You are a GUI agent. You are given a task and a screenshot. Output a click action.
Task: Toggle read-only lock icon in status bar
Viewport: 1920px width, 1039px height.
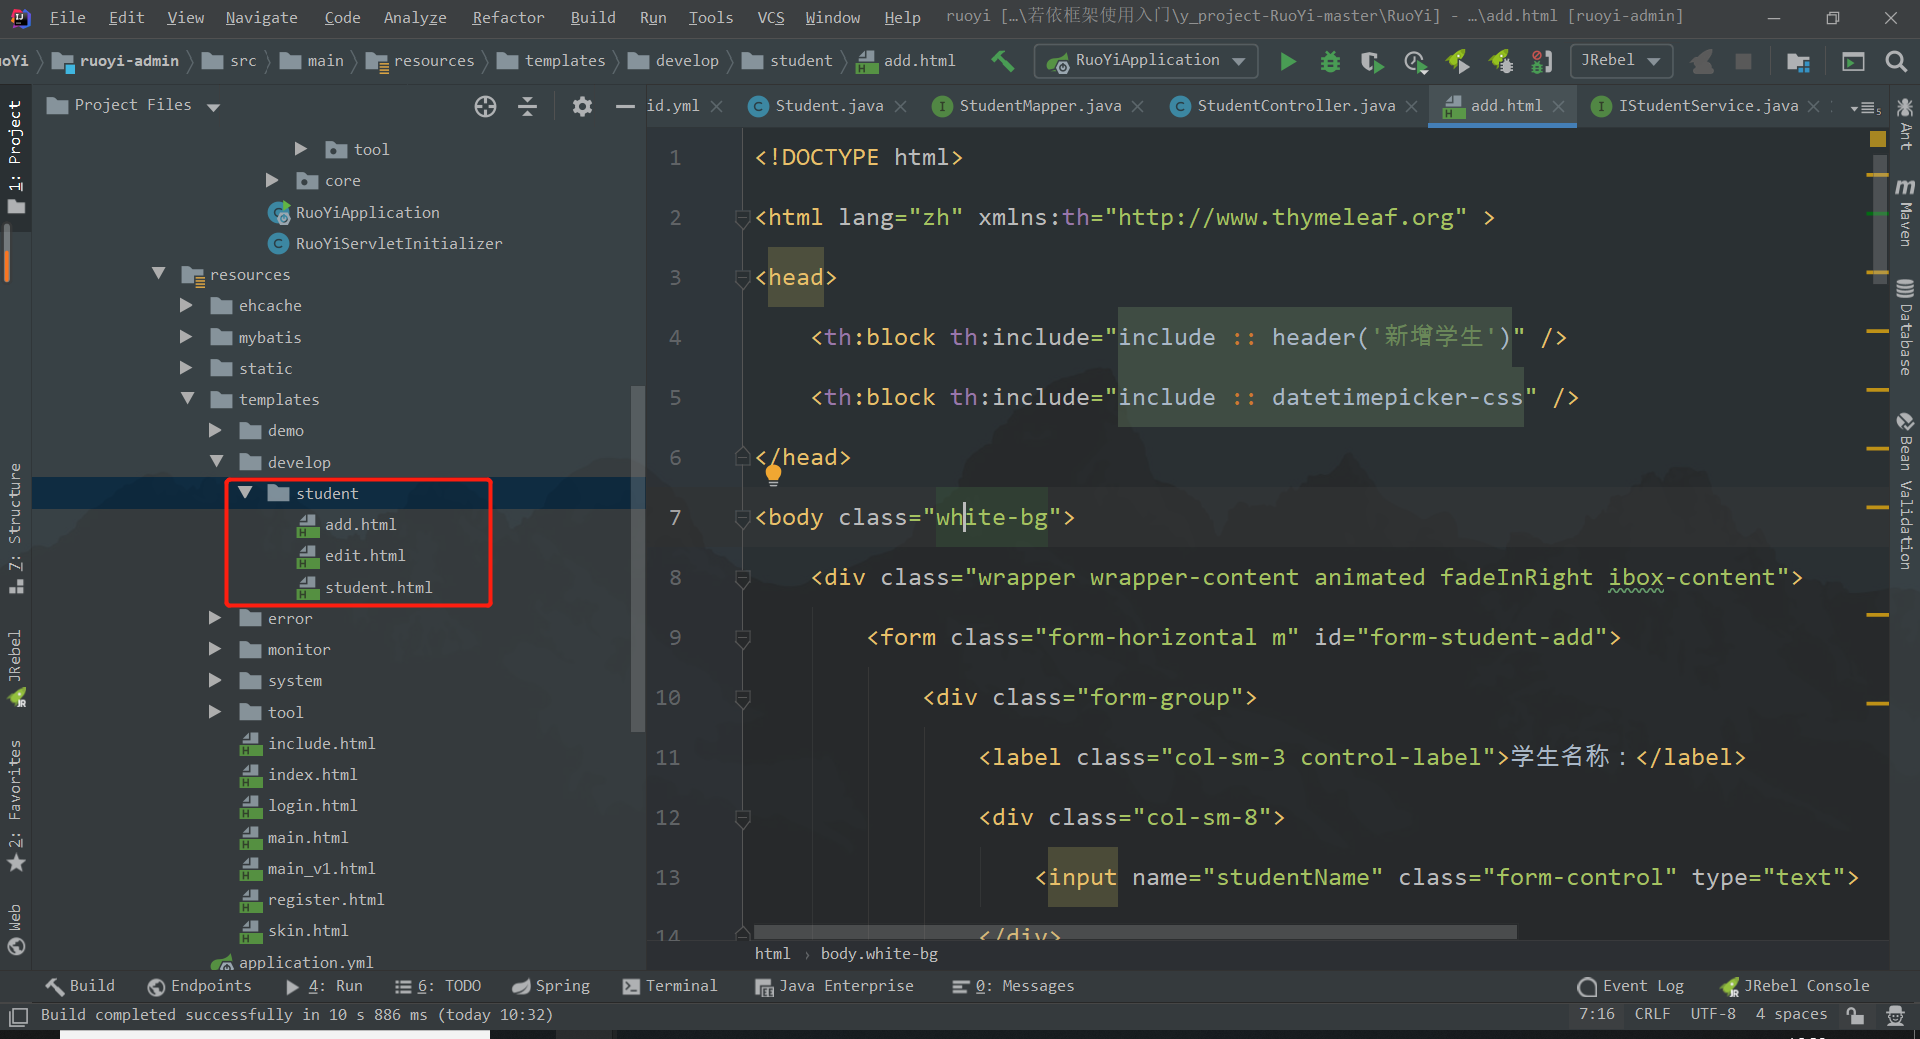pos(1855,1015)
